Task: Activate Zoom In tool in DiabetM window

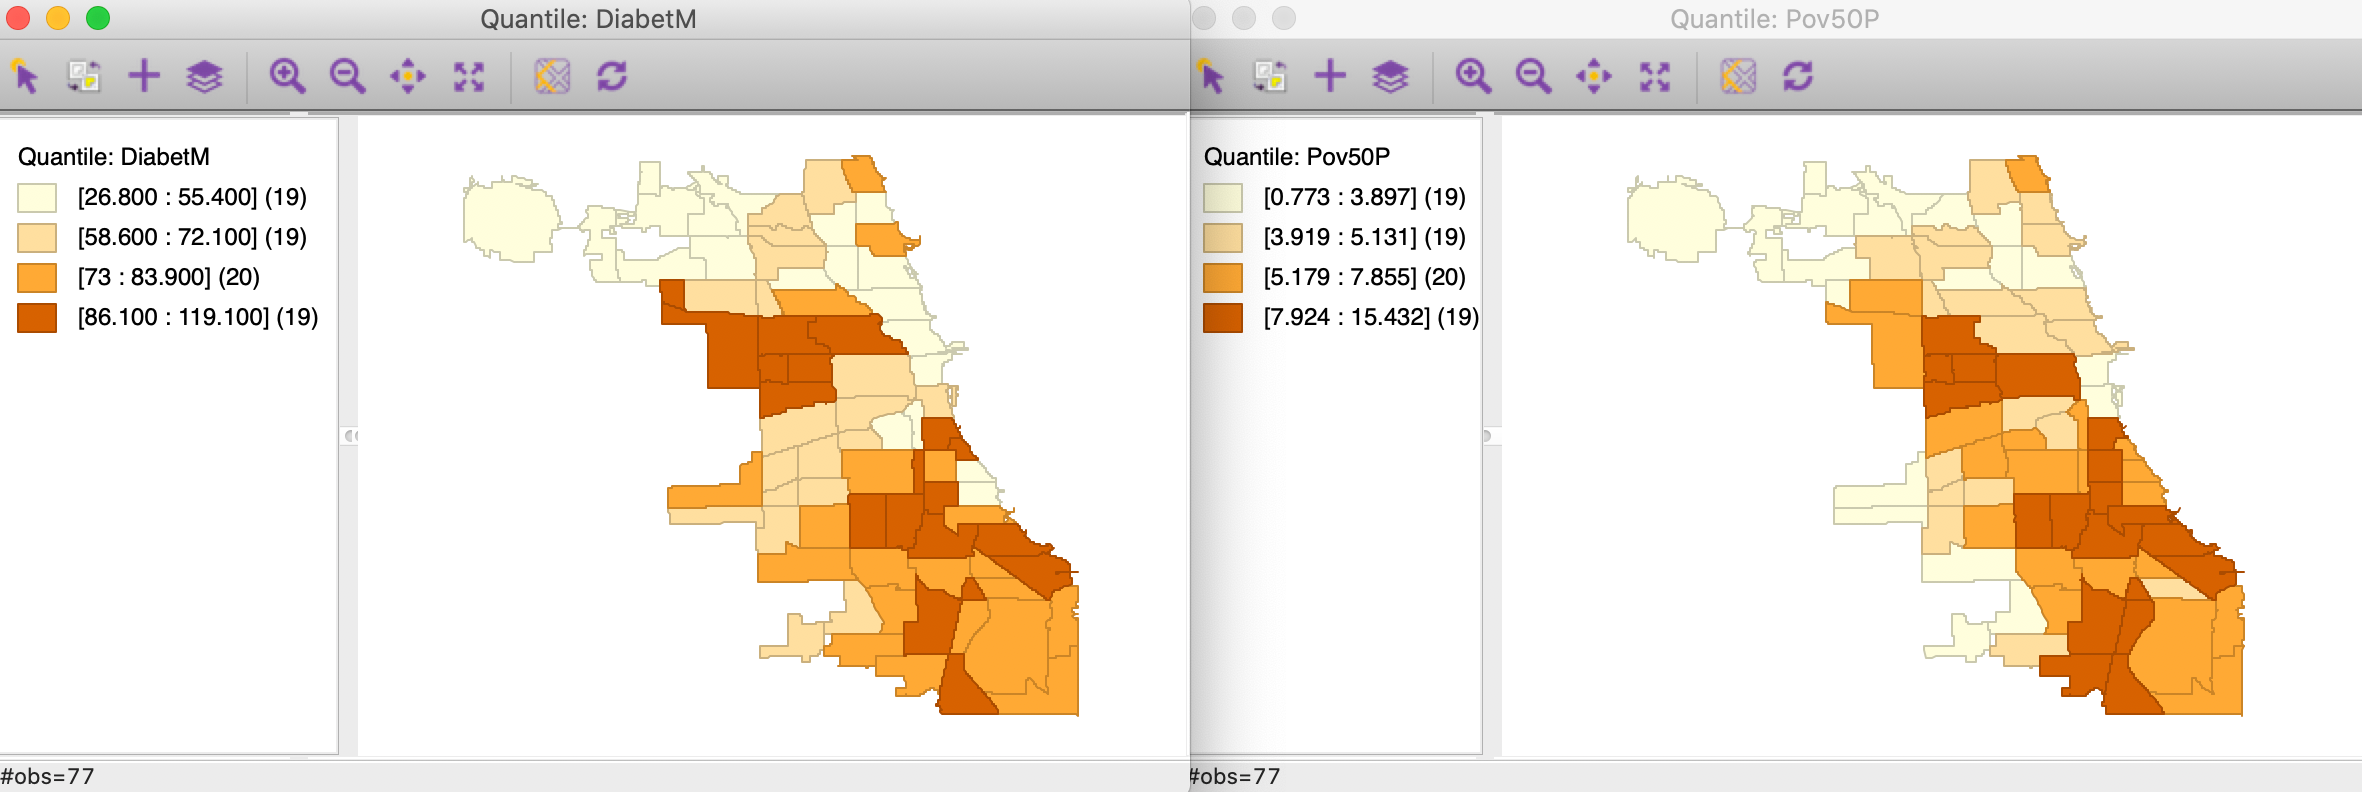Action: click(287, 76)
